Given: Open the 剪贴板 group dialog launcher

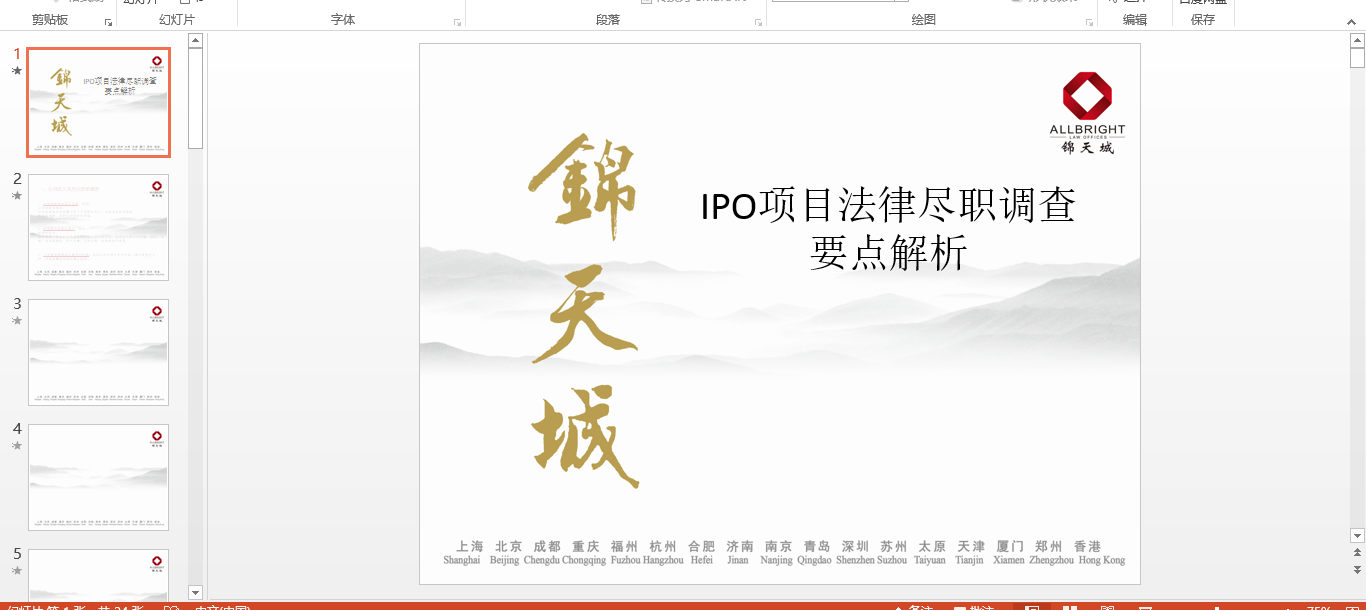Looking at the screenshot, I should click(108, 22).
